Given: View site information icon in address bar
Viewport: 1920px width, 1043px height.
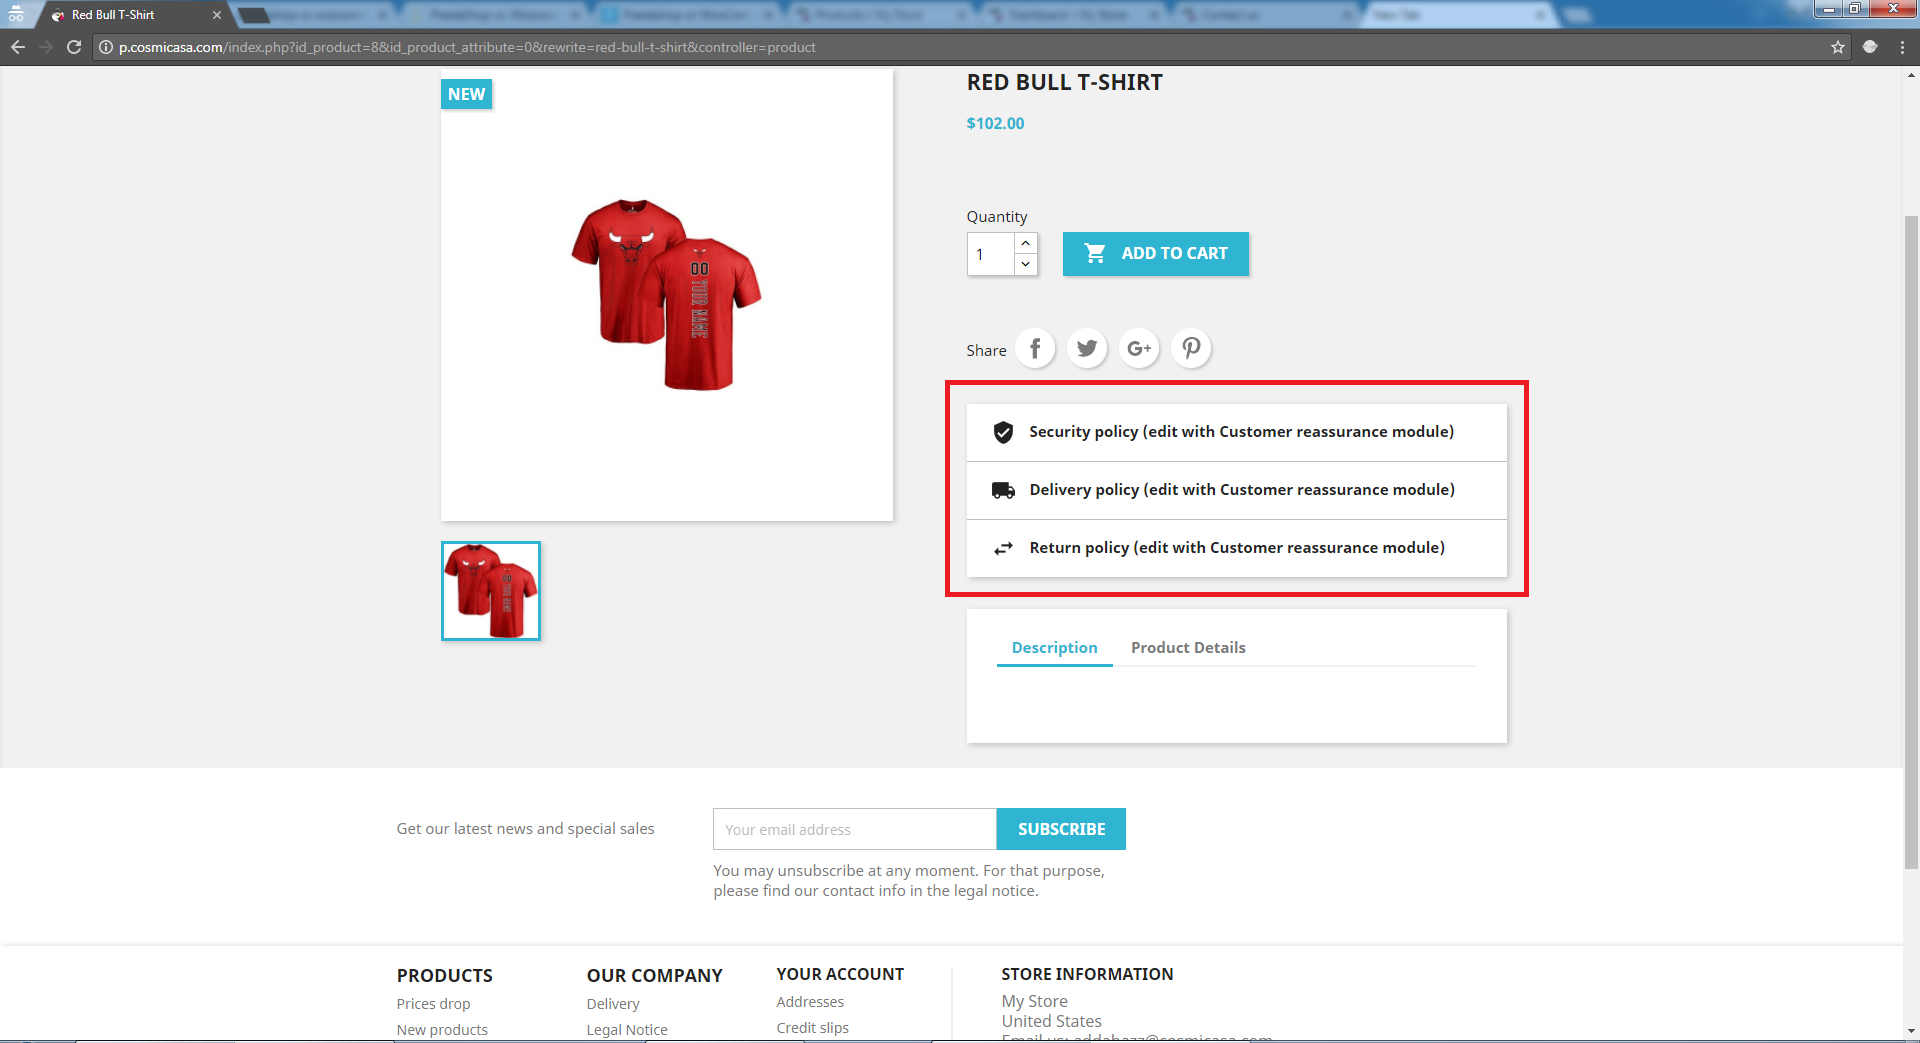Looking at the screenshot, I should pyautogui.click(x=106, y=47).
